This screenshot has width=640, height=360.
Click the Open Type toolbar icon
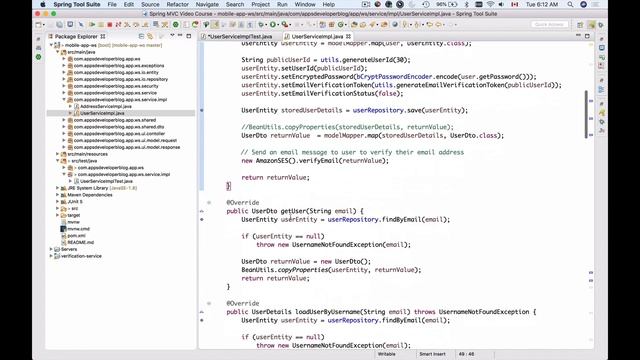(x=354, y=24)
